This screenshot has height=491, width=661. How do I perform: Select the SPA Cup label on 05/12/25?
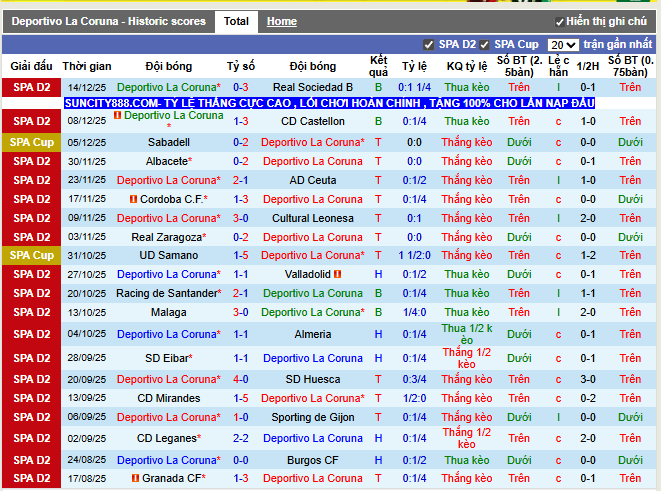(x=32, y=142)
